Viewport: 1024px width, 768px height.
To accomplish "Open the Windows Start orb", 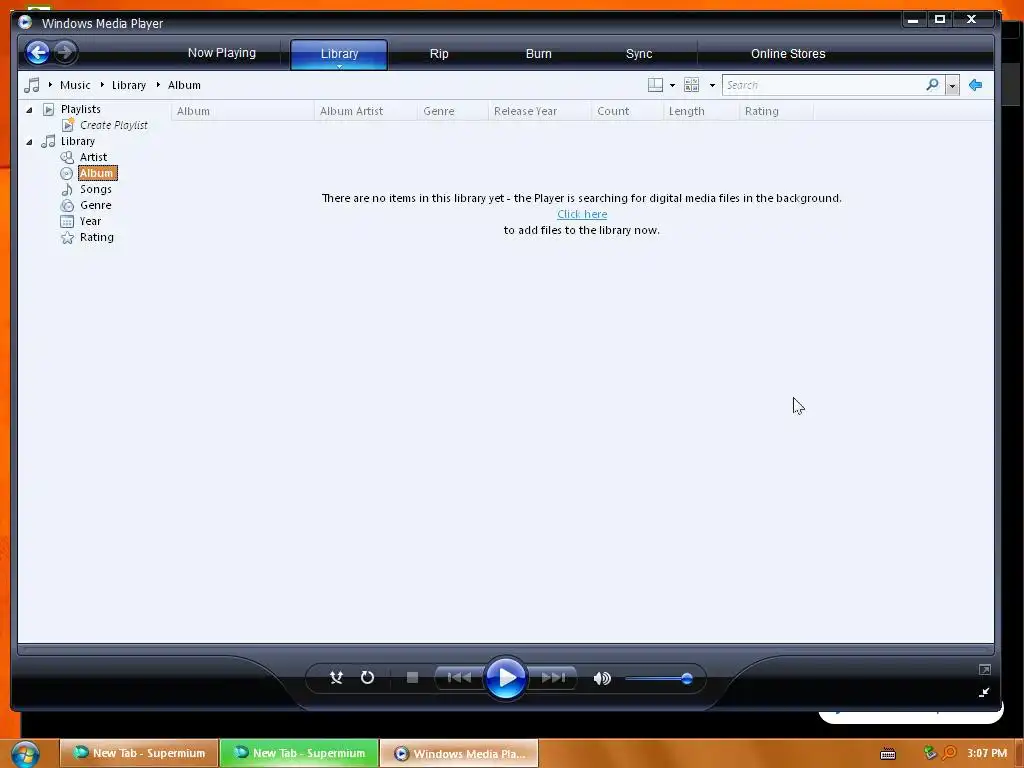I will pos(25,753).
